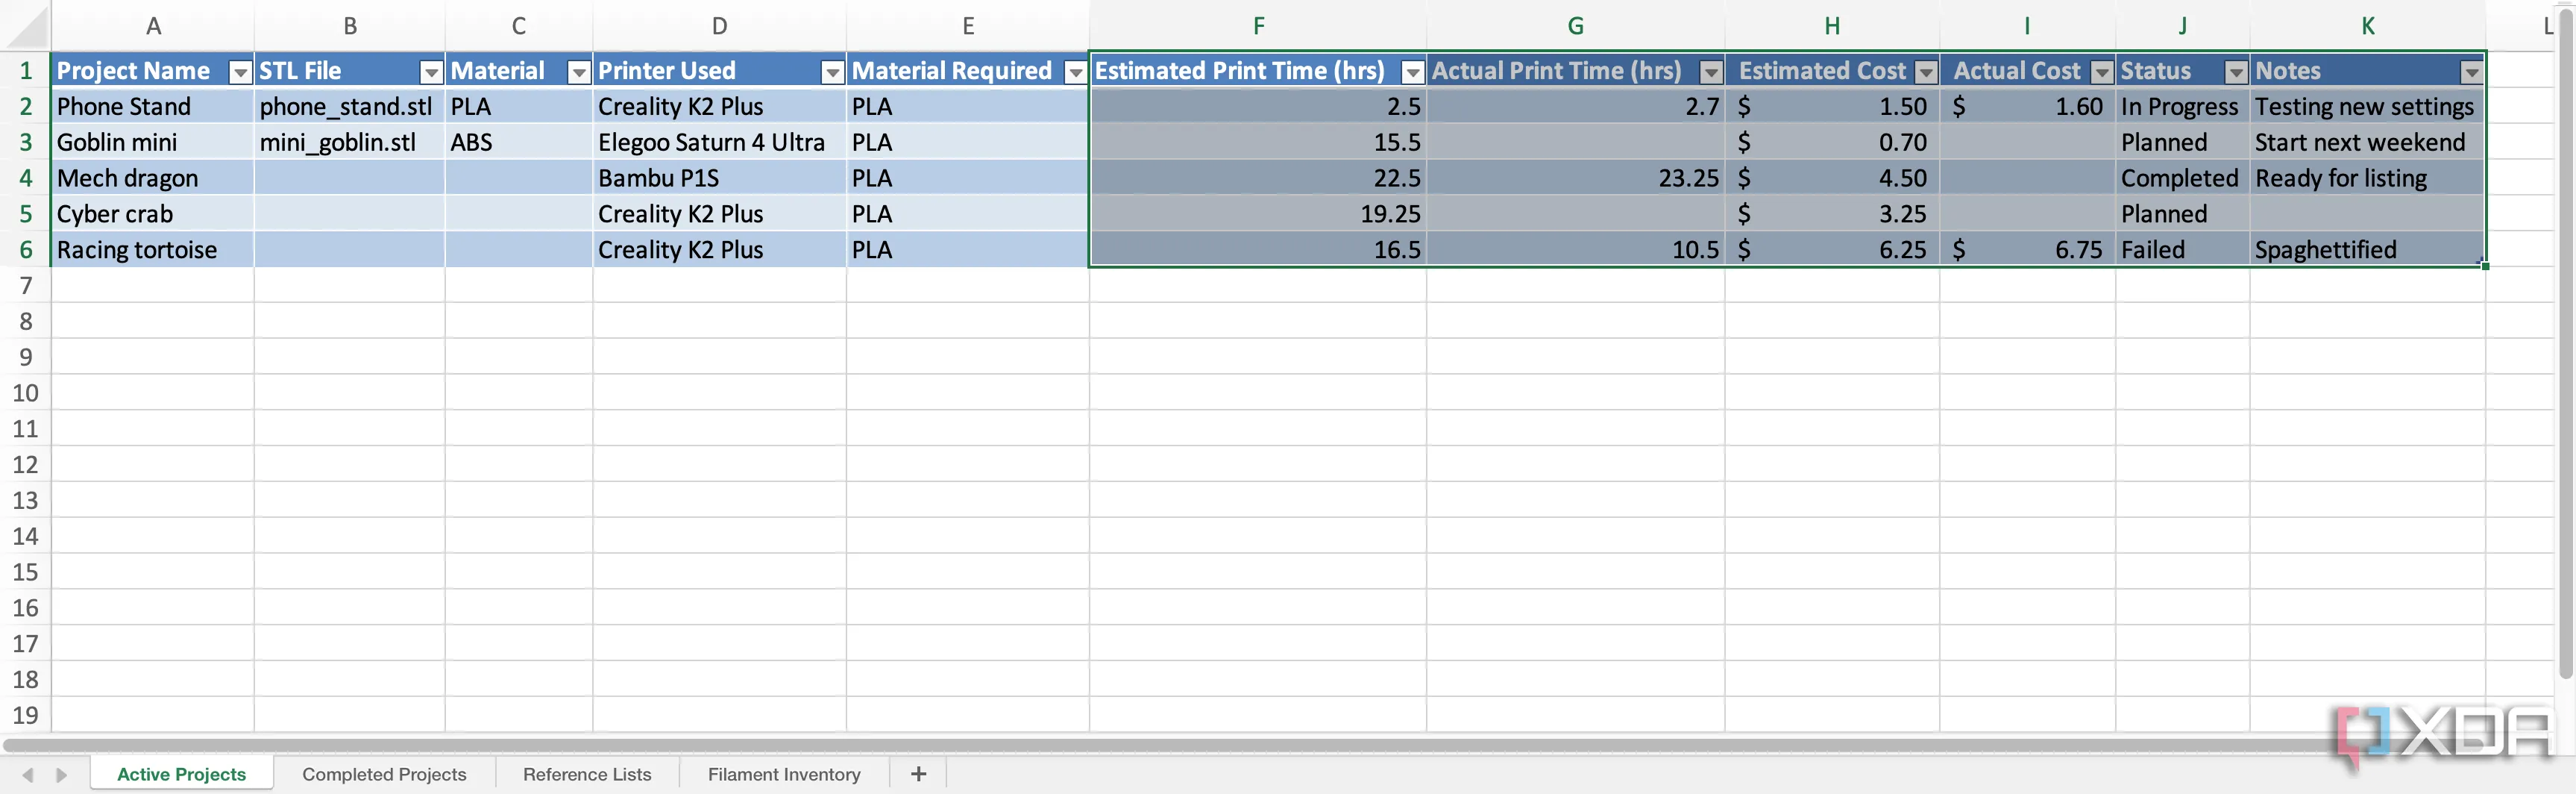Click the previous sheet navigation arrow
The width and height of the screenshot is (2576, 794).
click(28, 775)
